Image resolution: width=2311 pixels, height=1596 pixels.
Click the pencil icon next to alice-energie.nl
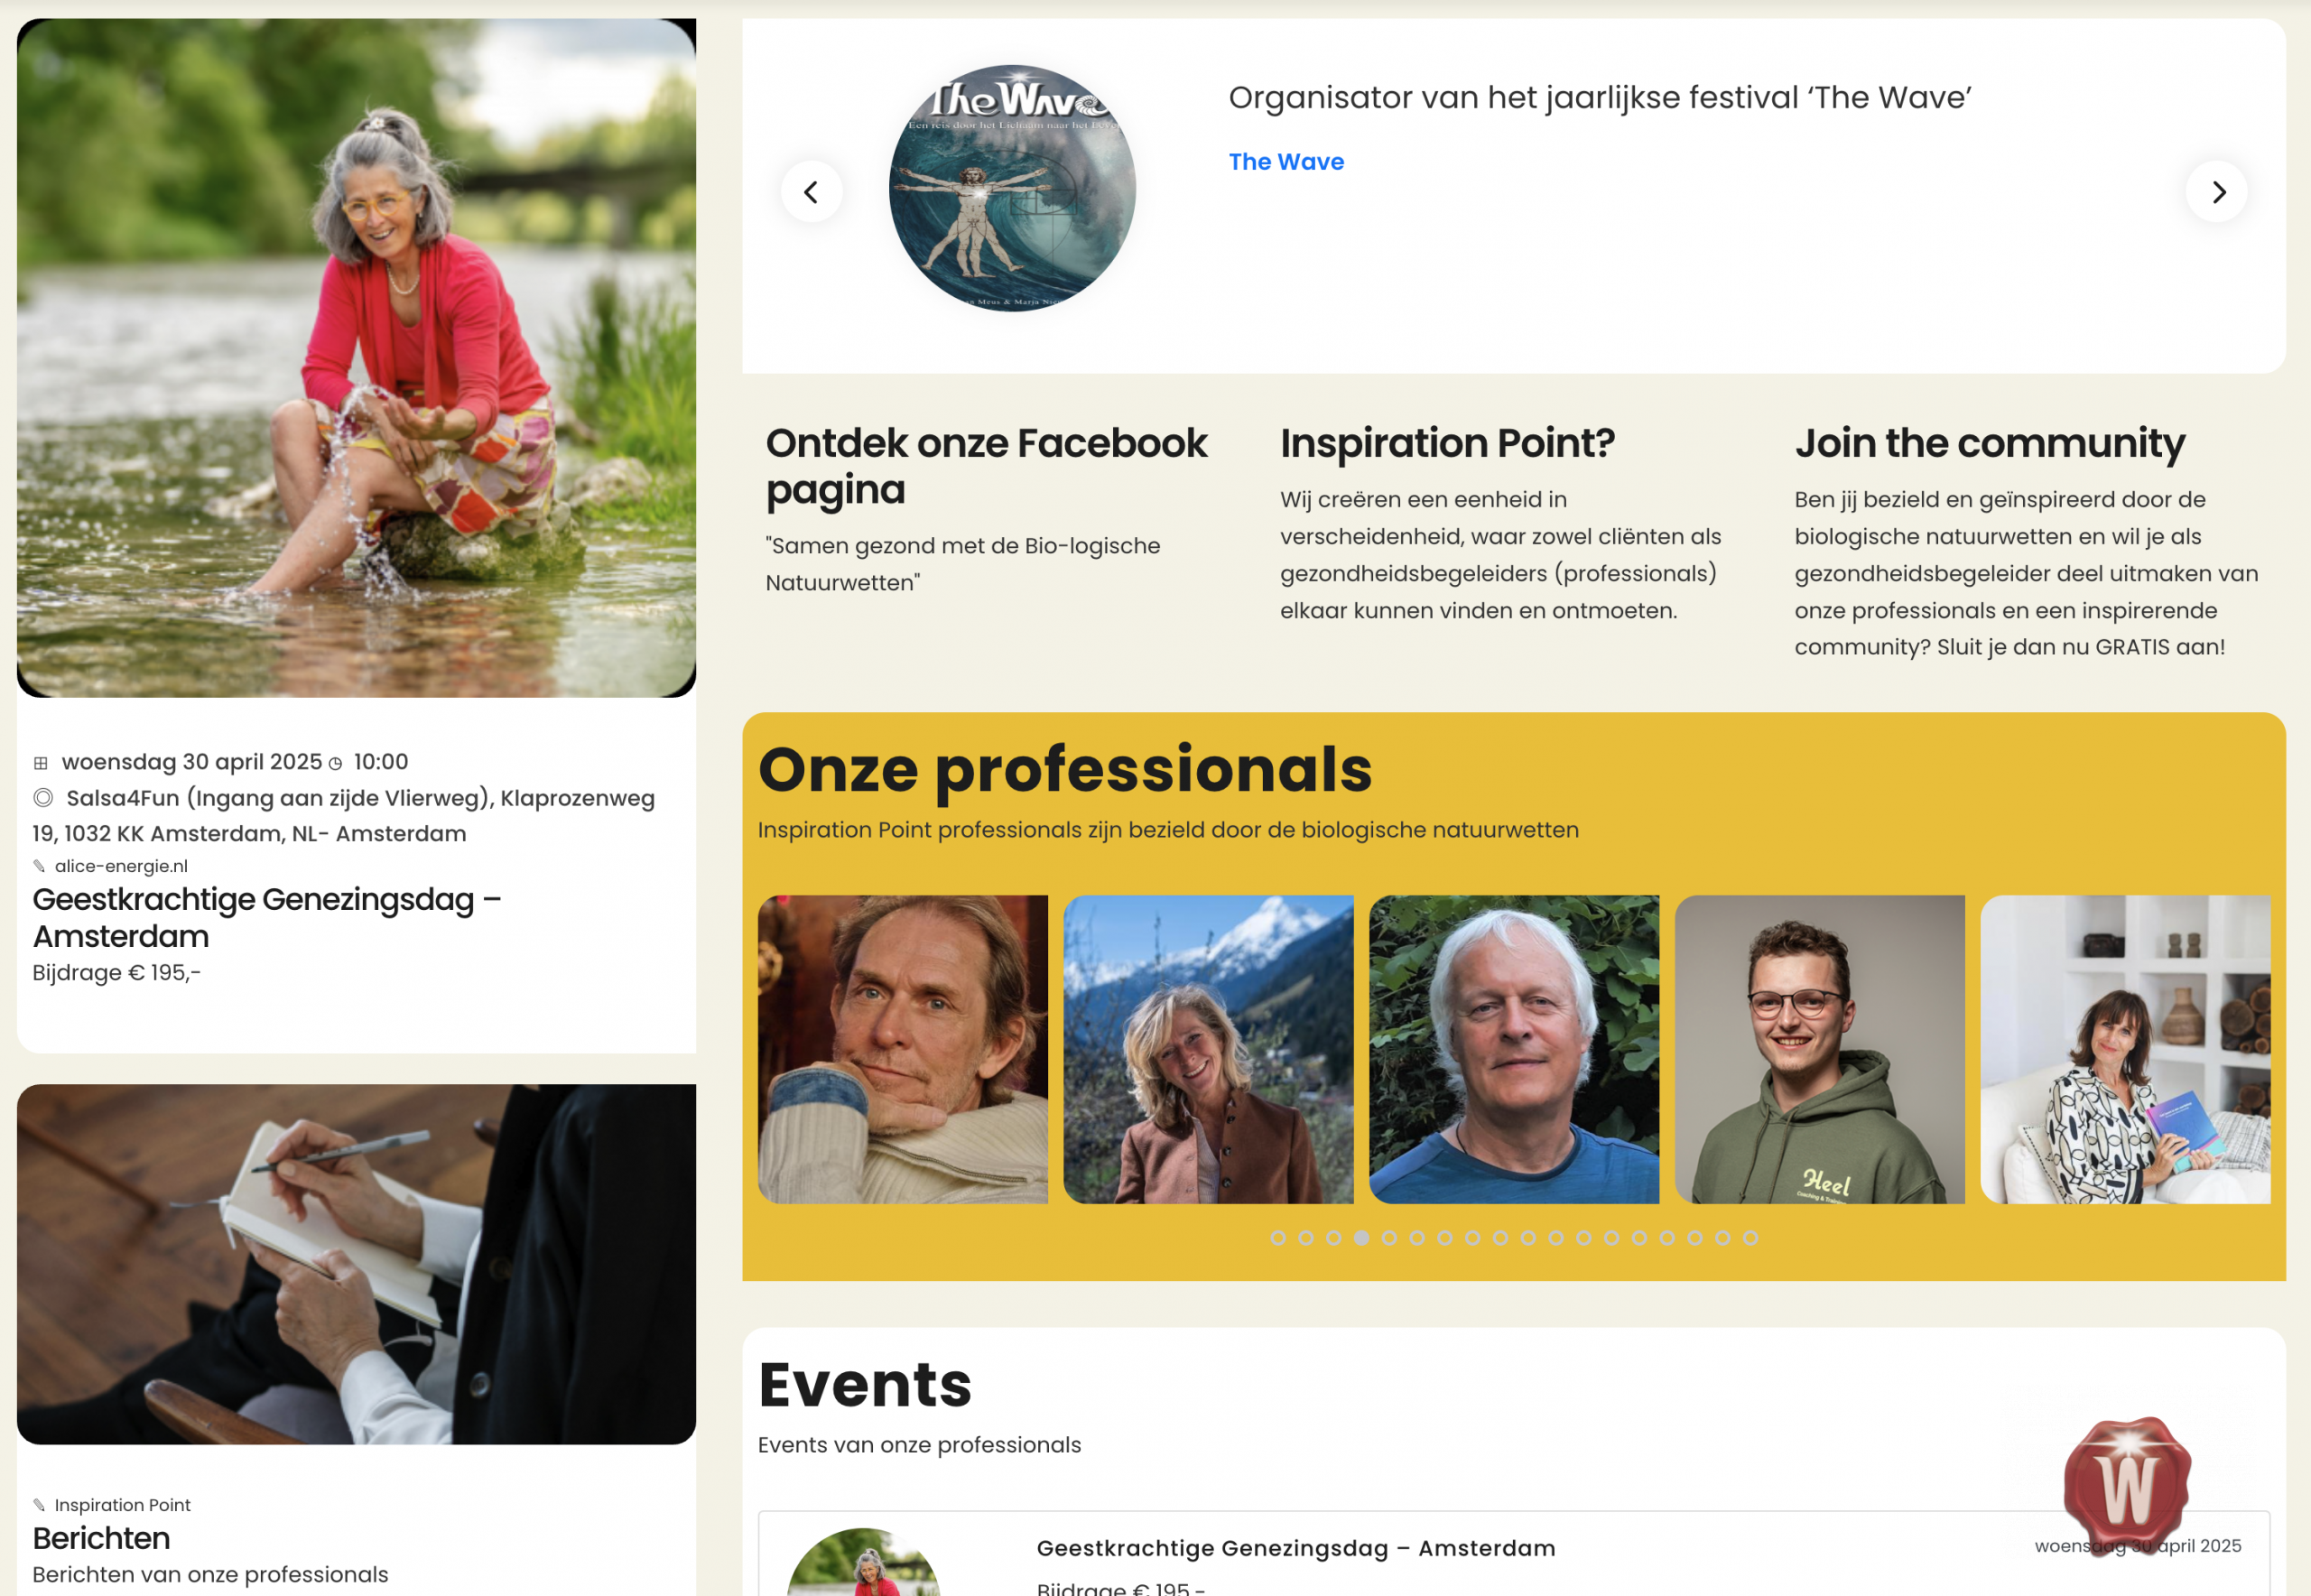click(x=39, y=866)
